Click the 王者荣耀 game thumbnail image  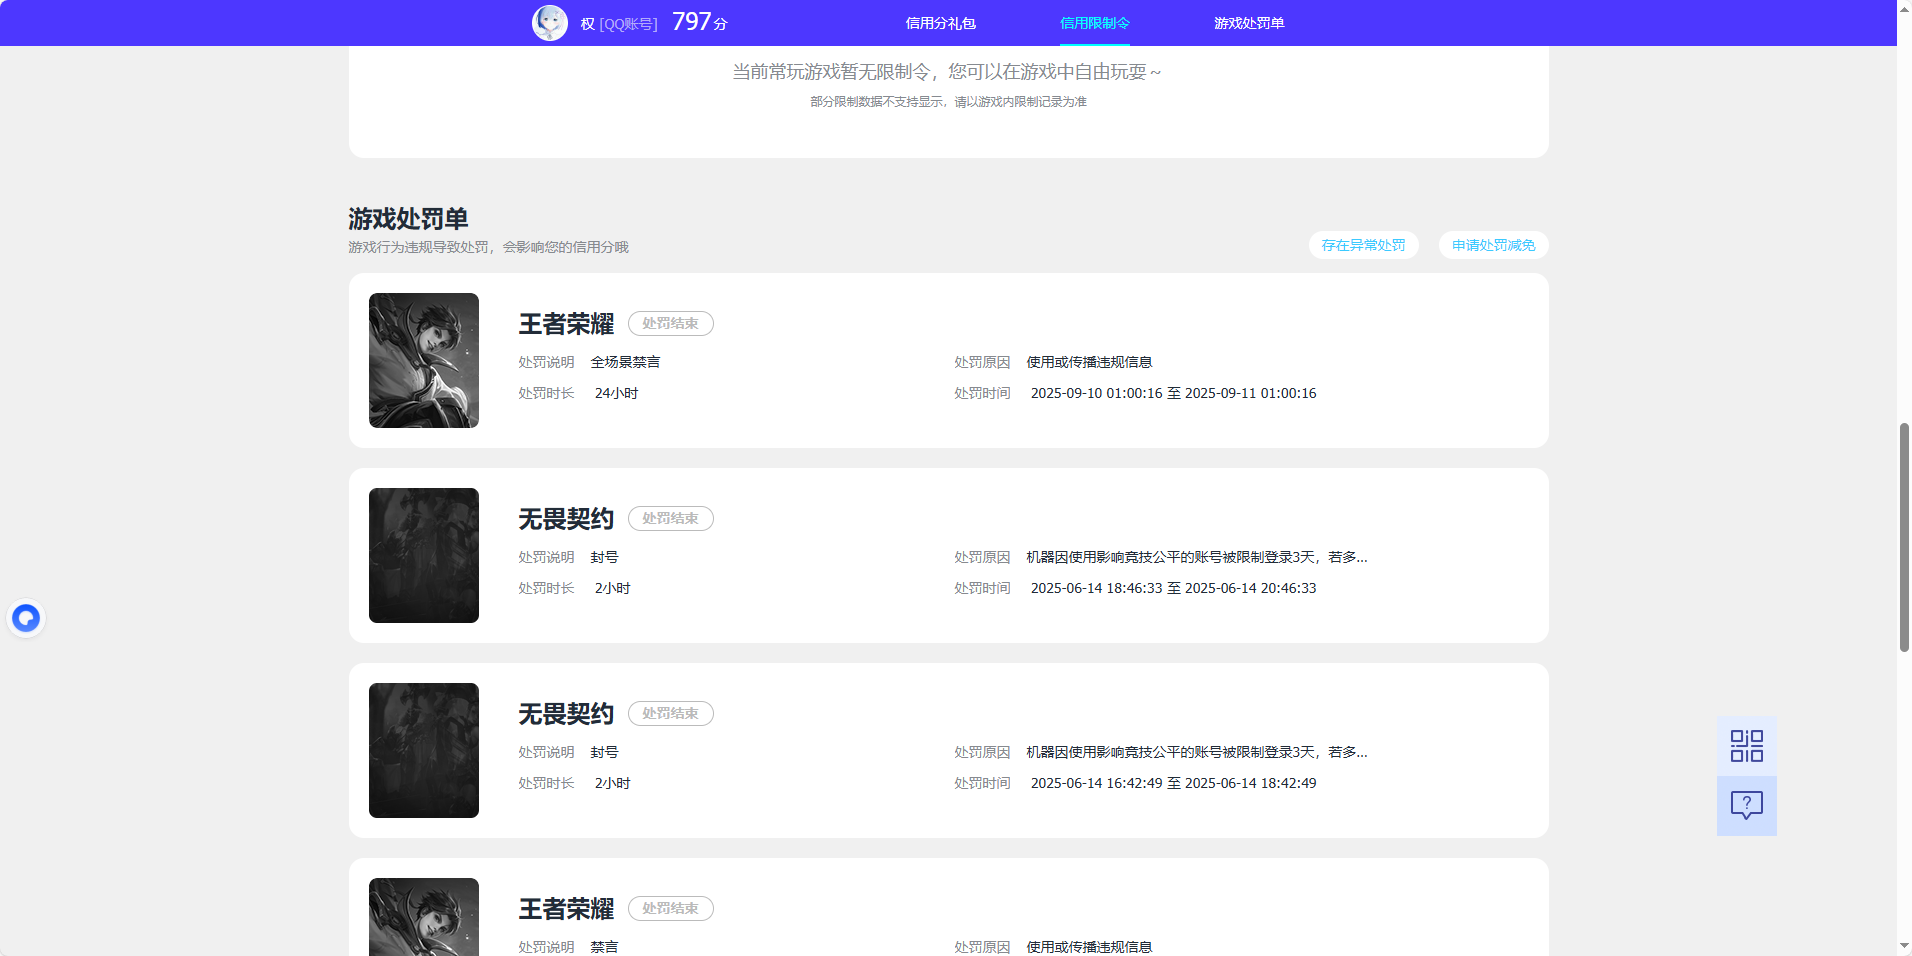423,360
